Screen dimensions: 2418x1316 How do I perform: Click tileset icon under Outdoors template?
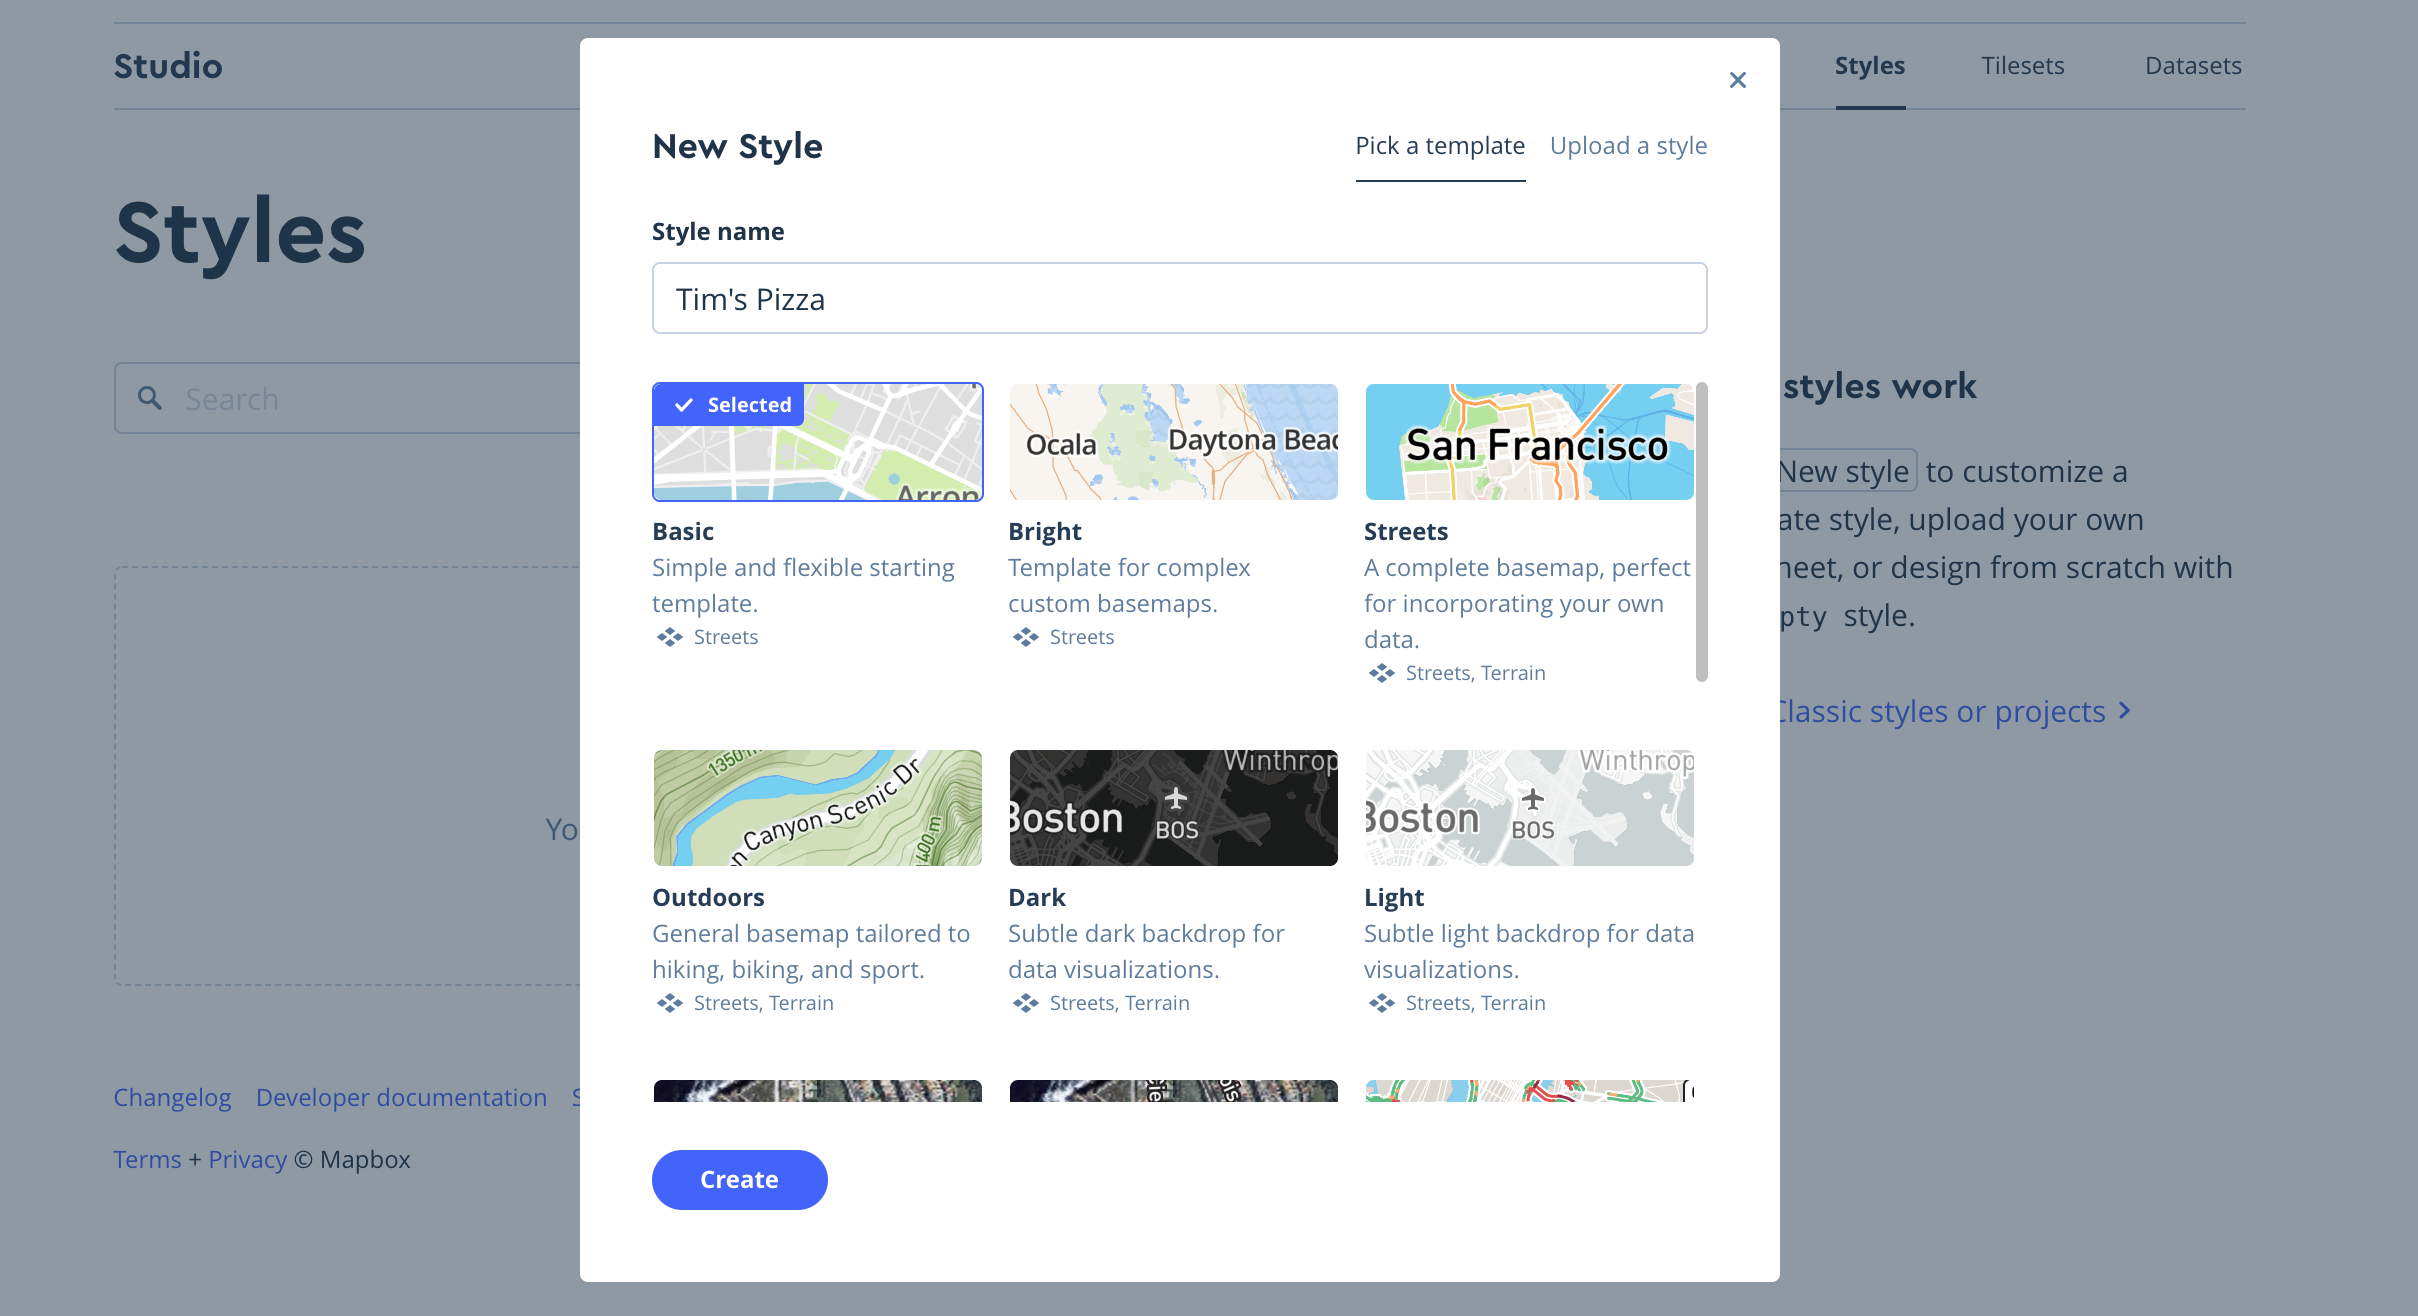669,1003
